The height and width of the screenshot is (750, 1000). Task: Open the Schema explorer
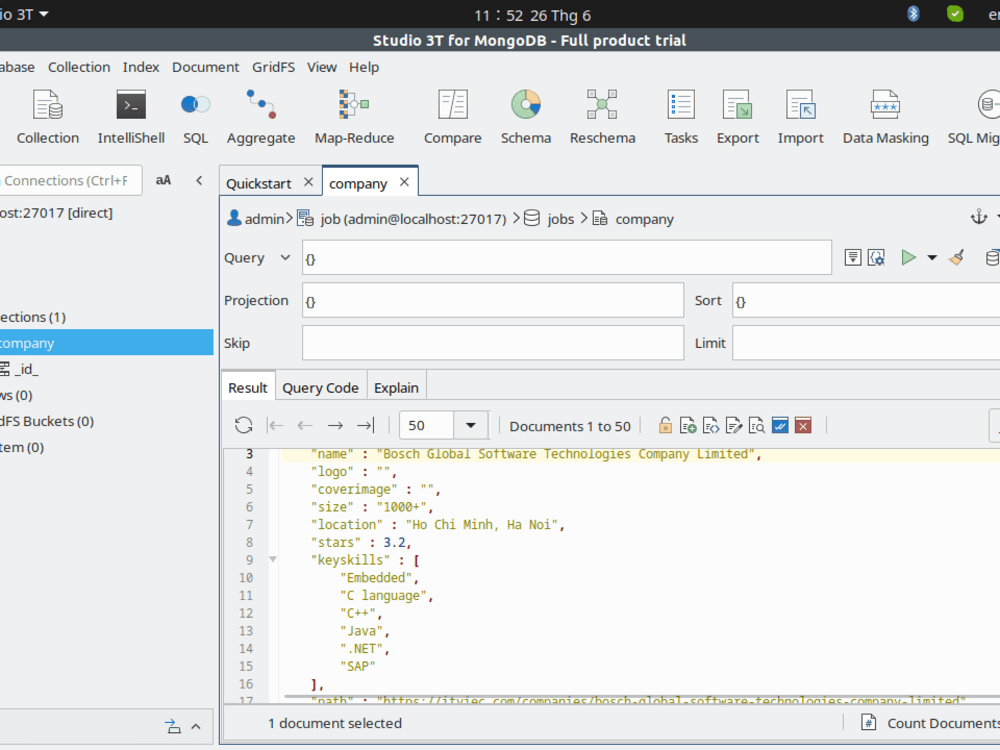526,117
